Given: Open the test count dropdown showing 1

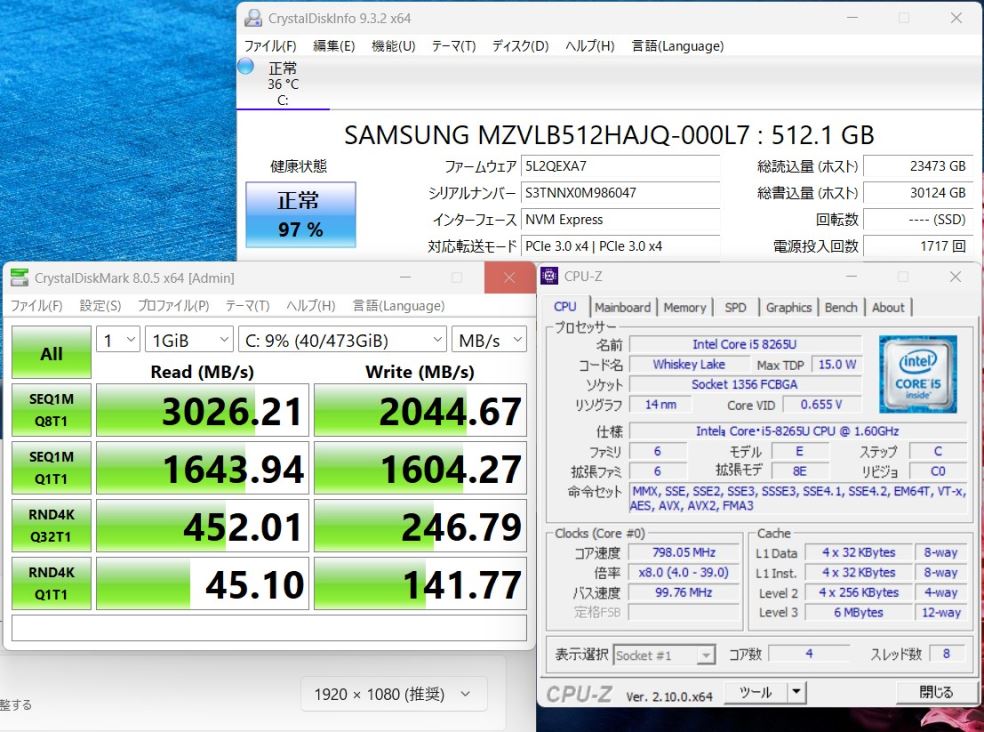Looking at the screenshot, I should click(118, 340).
